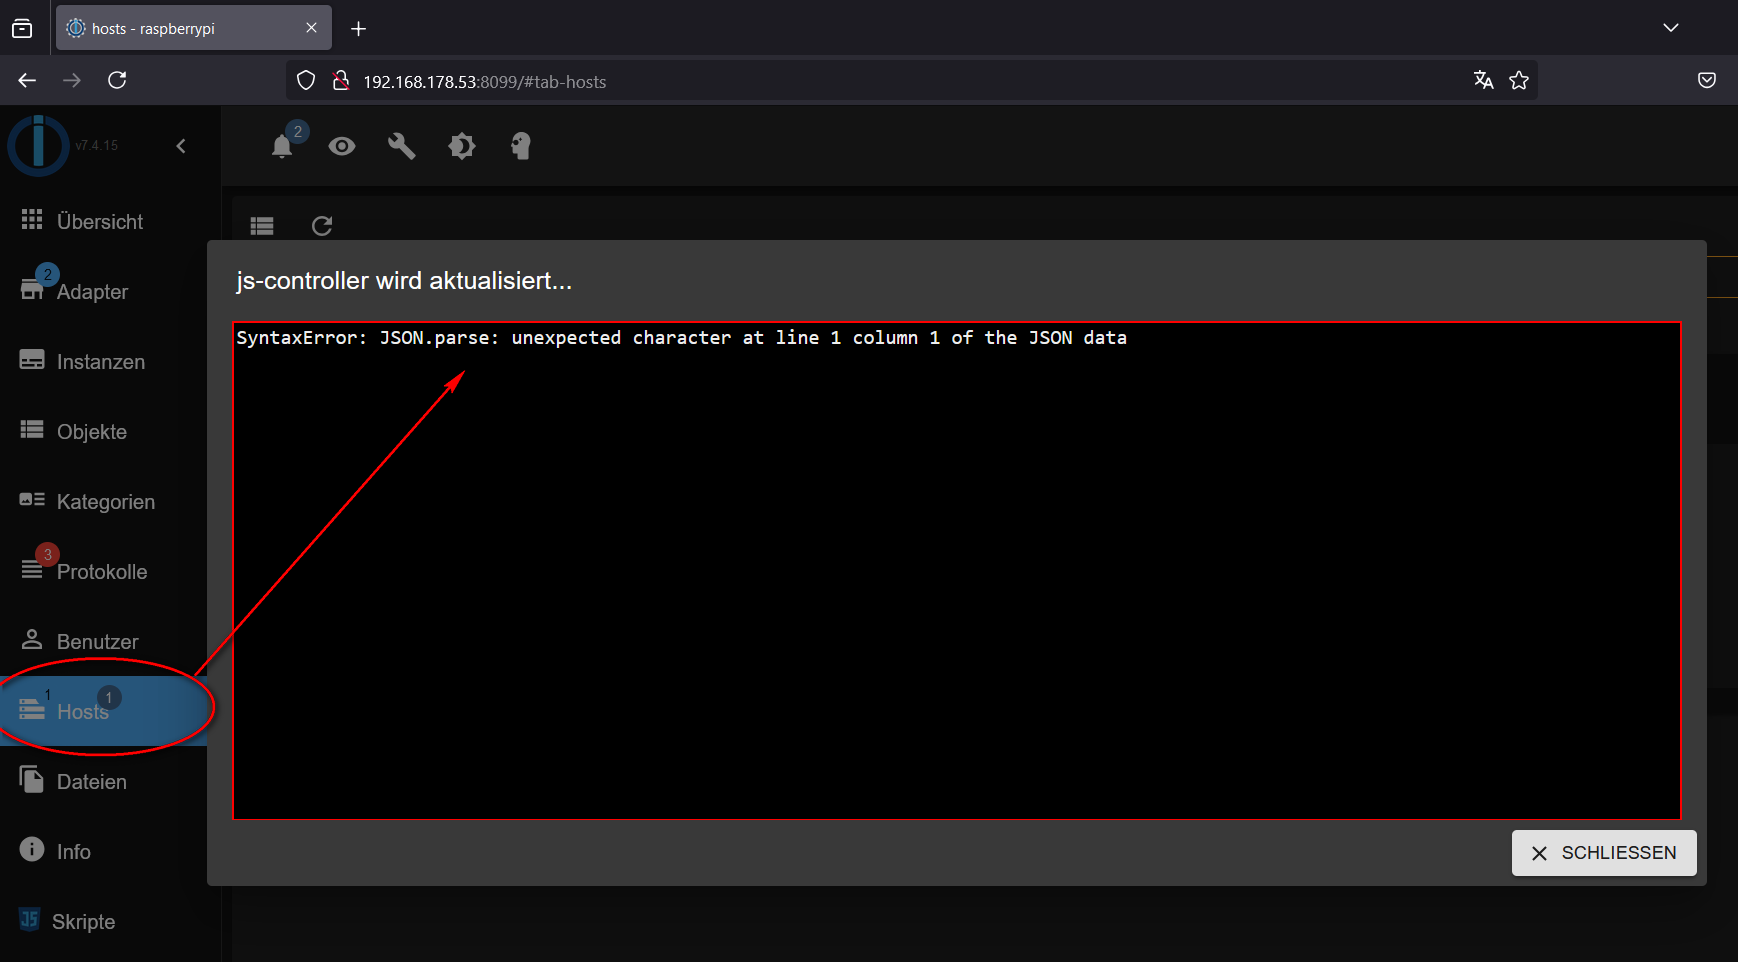Open the translate page icon
Image resolution: width=1738 pixels, height=962 pixels.
tap(1484, 81)
